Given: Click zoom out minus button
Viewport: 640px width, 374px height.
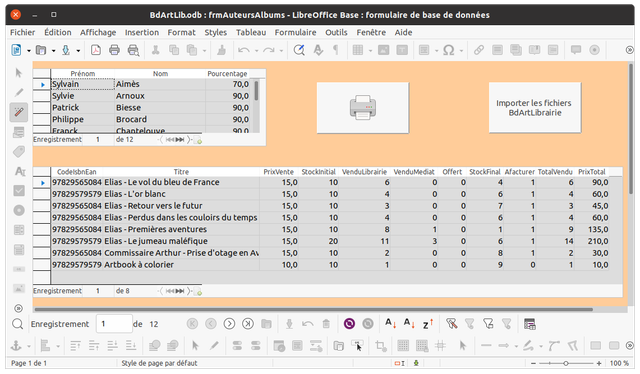Looking at the screenshot, I should (533, 363).
